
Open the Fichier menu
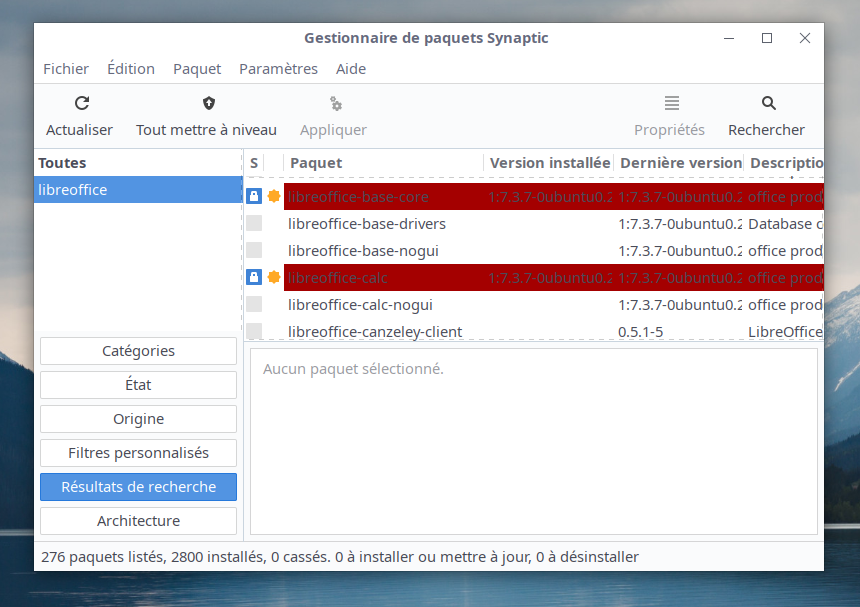[x=66, y=69]
